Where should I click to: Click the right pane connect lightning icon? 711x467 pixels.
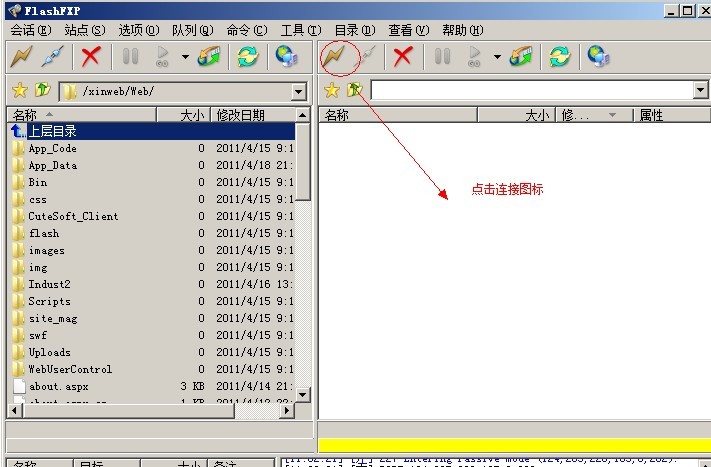tap(335, 57)
